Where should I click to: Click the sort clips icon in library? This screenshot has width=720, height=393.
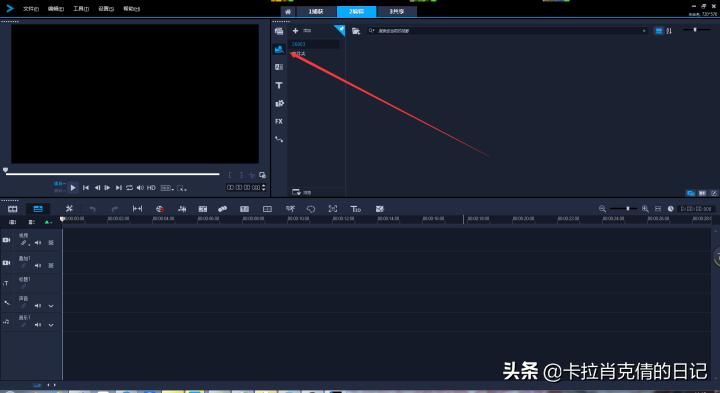tap(669, 31)
